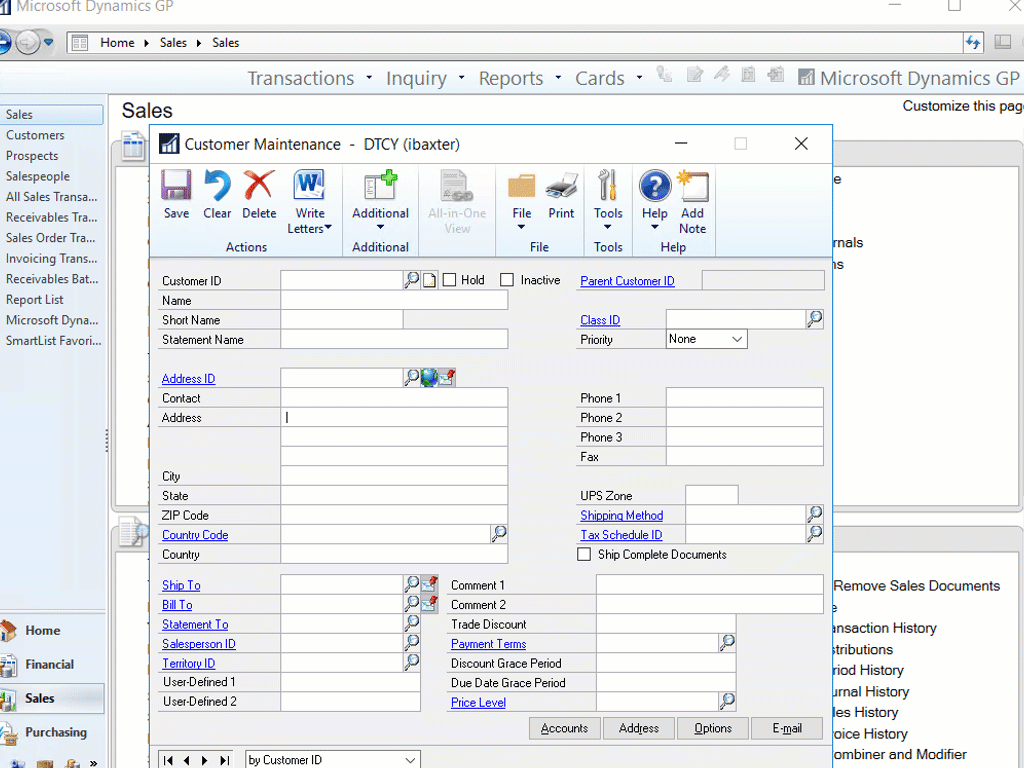
Task: Select Prospects in the navigation pane
Action: tap(32, 156)
